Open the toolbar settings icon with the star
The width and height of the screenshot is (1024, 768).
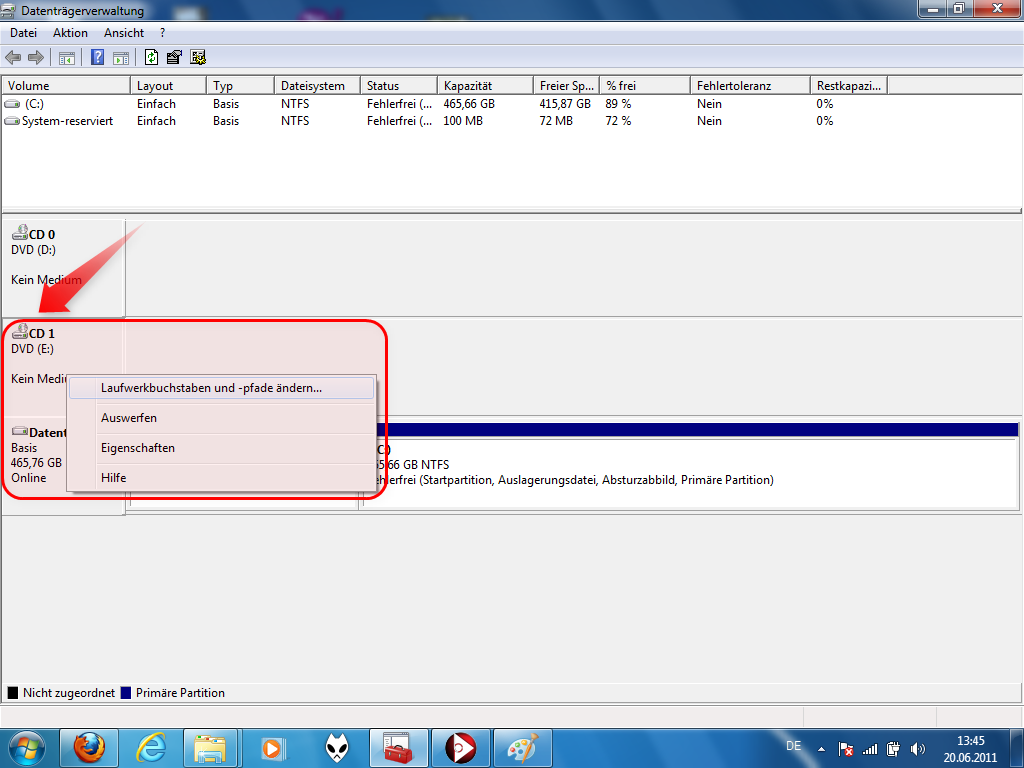[198, 57]
